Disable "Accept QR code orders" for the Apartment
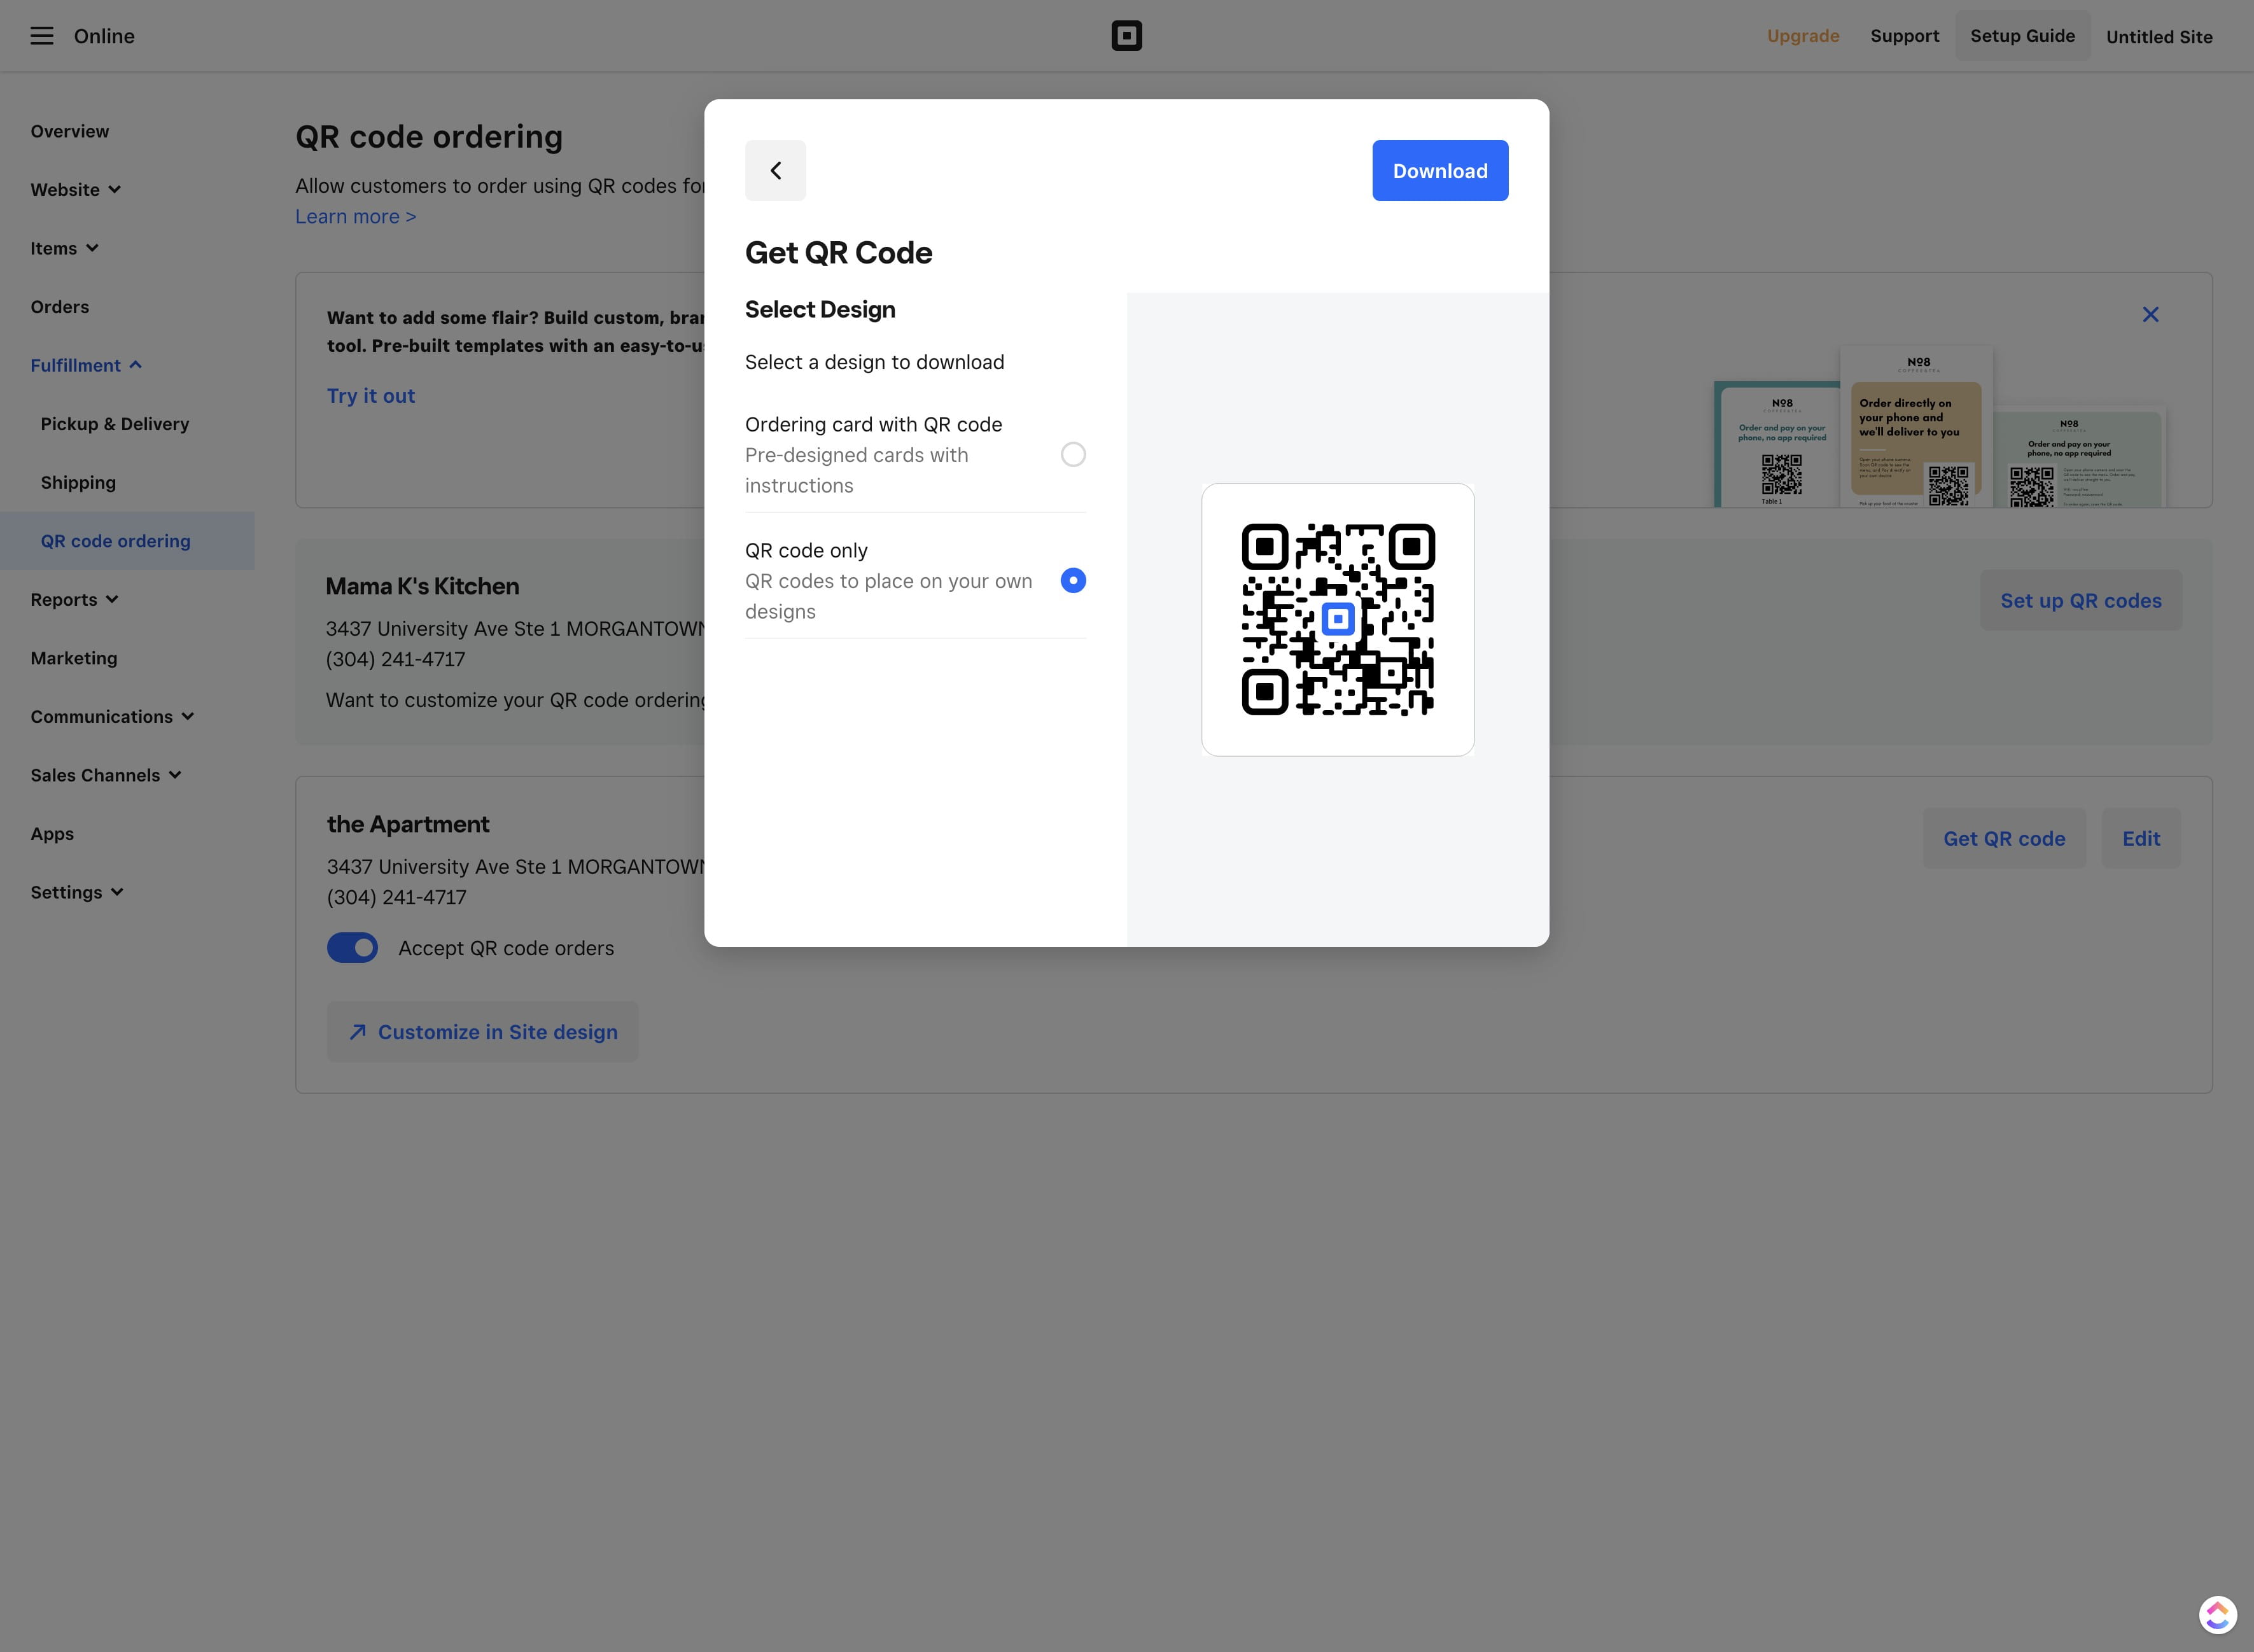This screenshot has height=1652, width=2254. coord(353,947)
